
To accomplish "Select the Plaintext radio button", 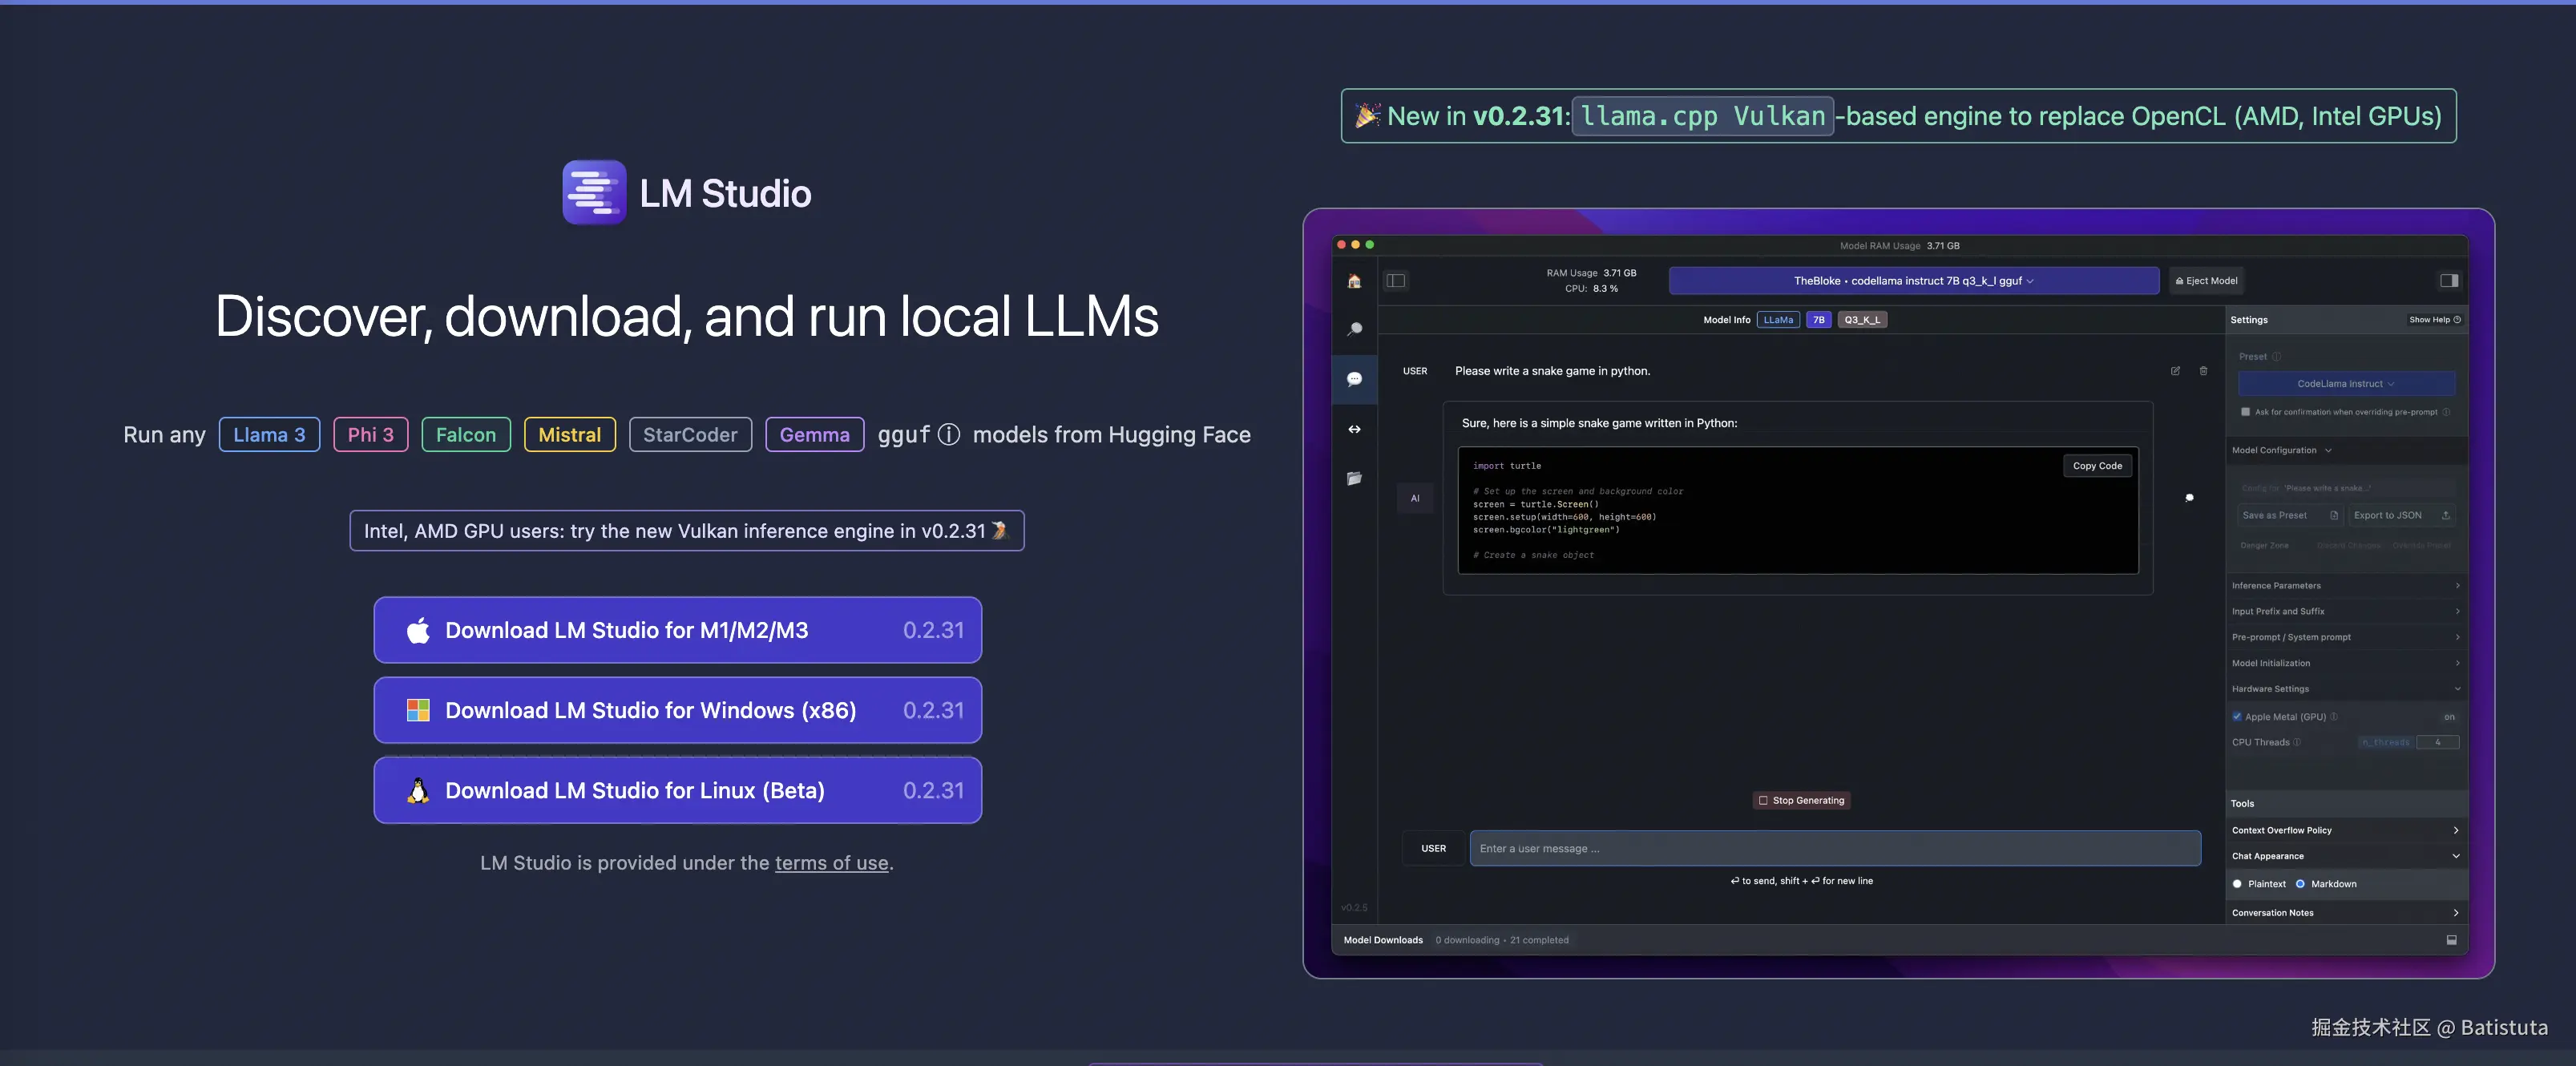I will click(x=2237, y=884).
